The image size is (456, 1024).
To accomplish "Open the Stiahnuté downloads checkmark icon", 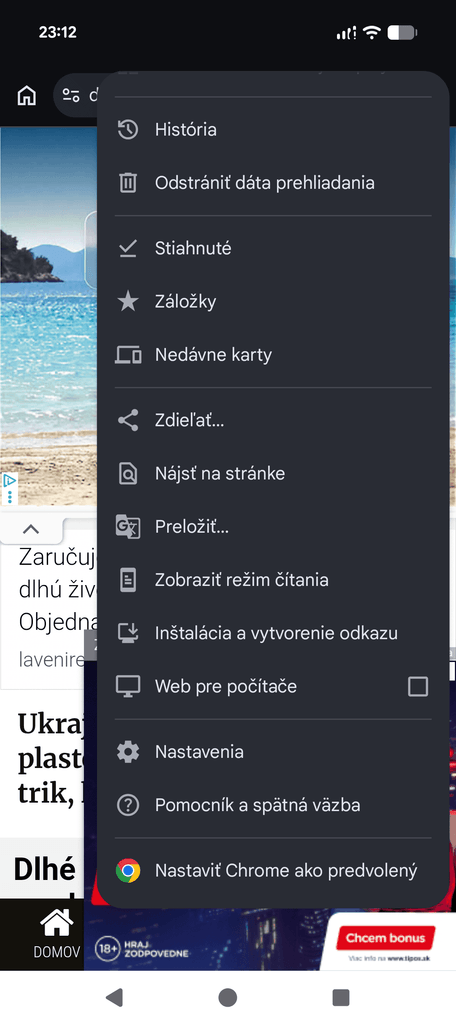I will (127, 248).
